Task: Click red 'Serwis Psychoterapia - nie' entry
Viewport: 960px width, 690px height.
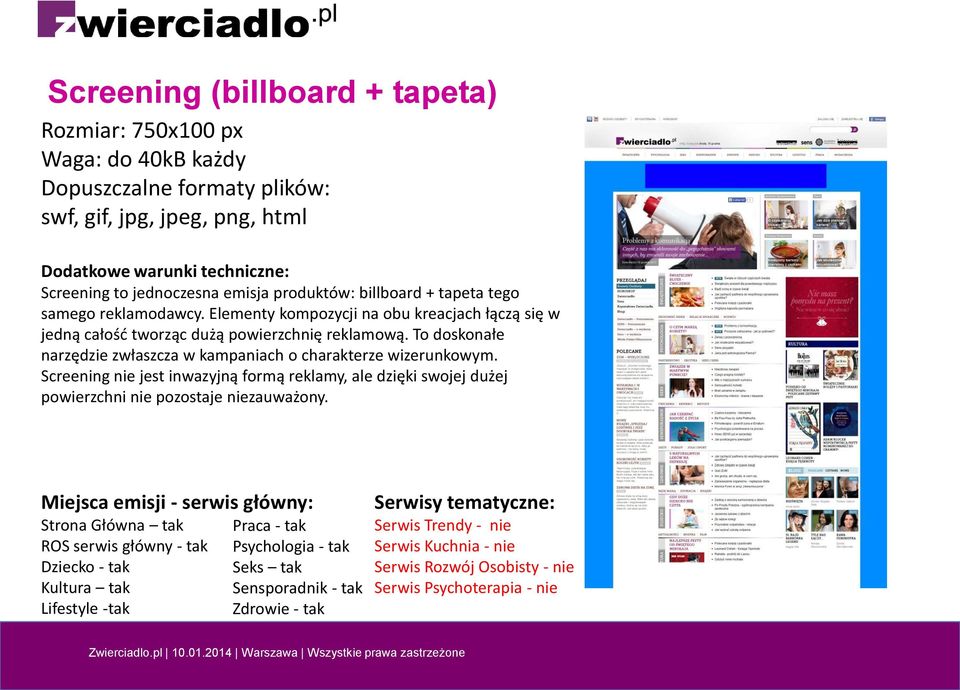Action: 466,588
